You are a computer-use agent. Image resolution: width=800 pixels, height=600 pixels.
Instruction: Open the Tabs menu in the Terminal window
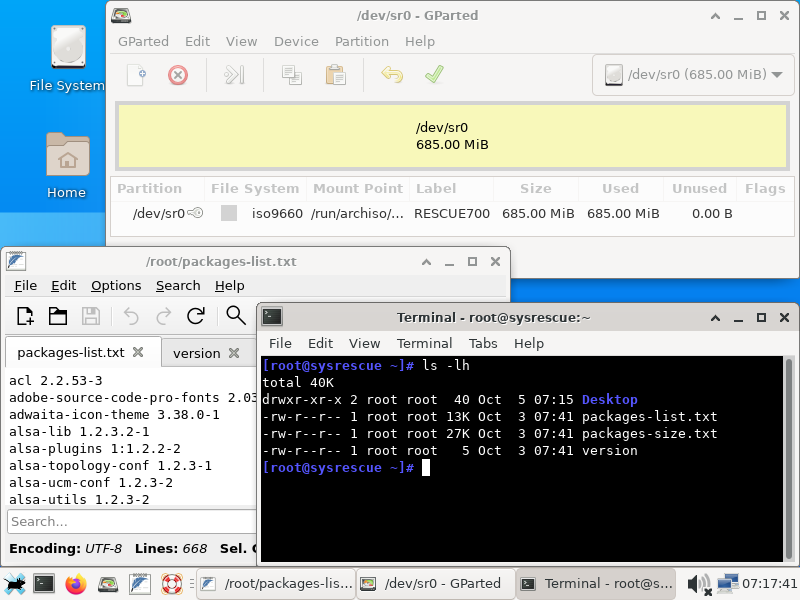coord(485,343)
